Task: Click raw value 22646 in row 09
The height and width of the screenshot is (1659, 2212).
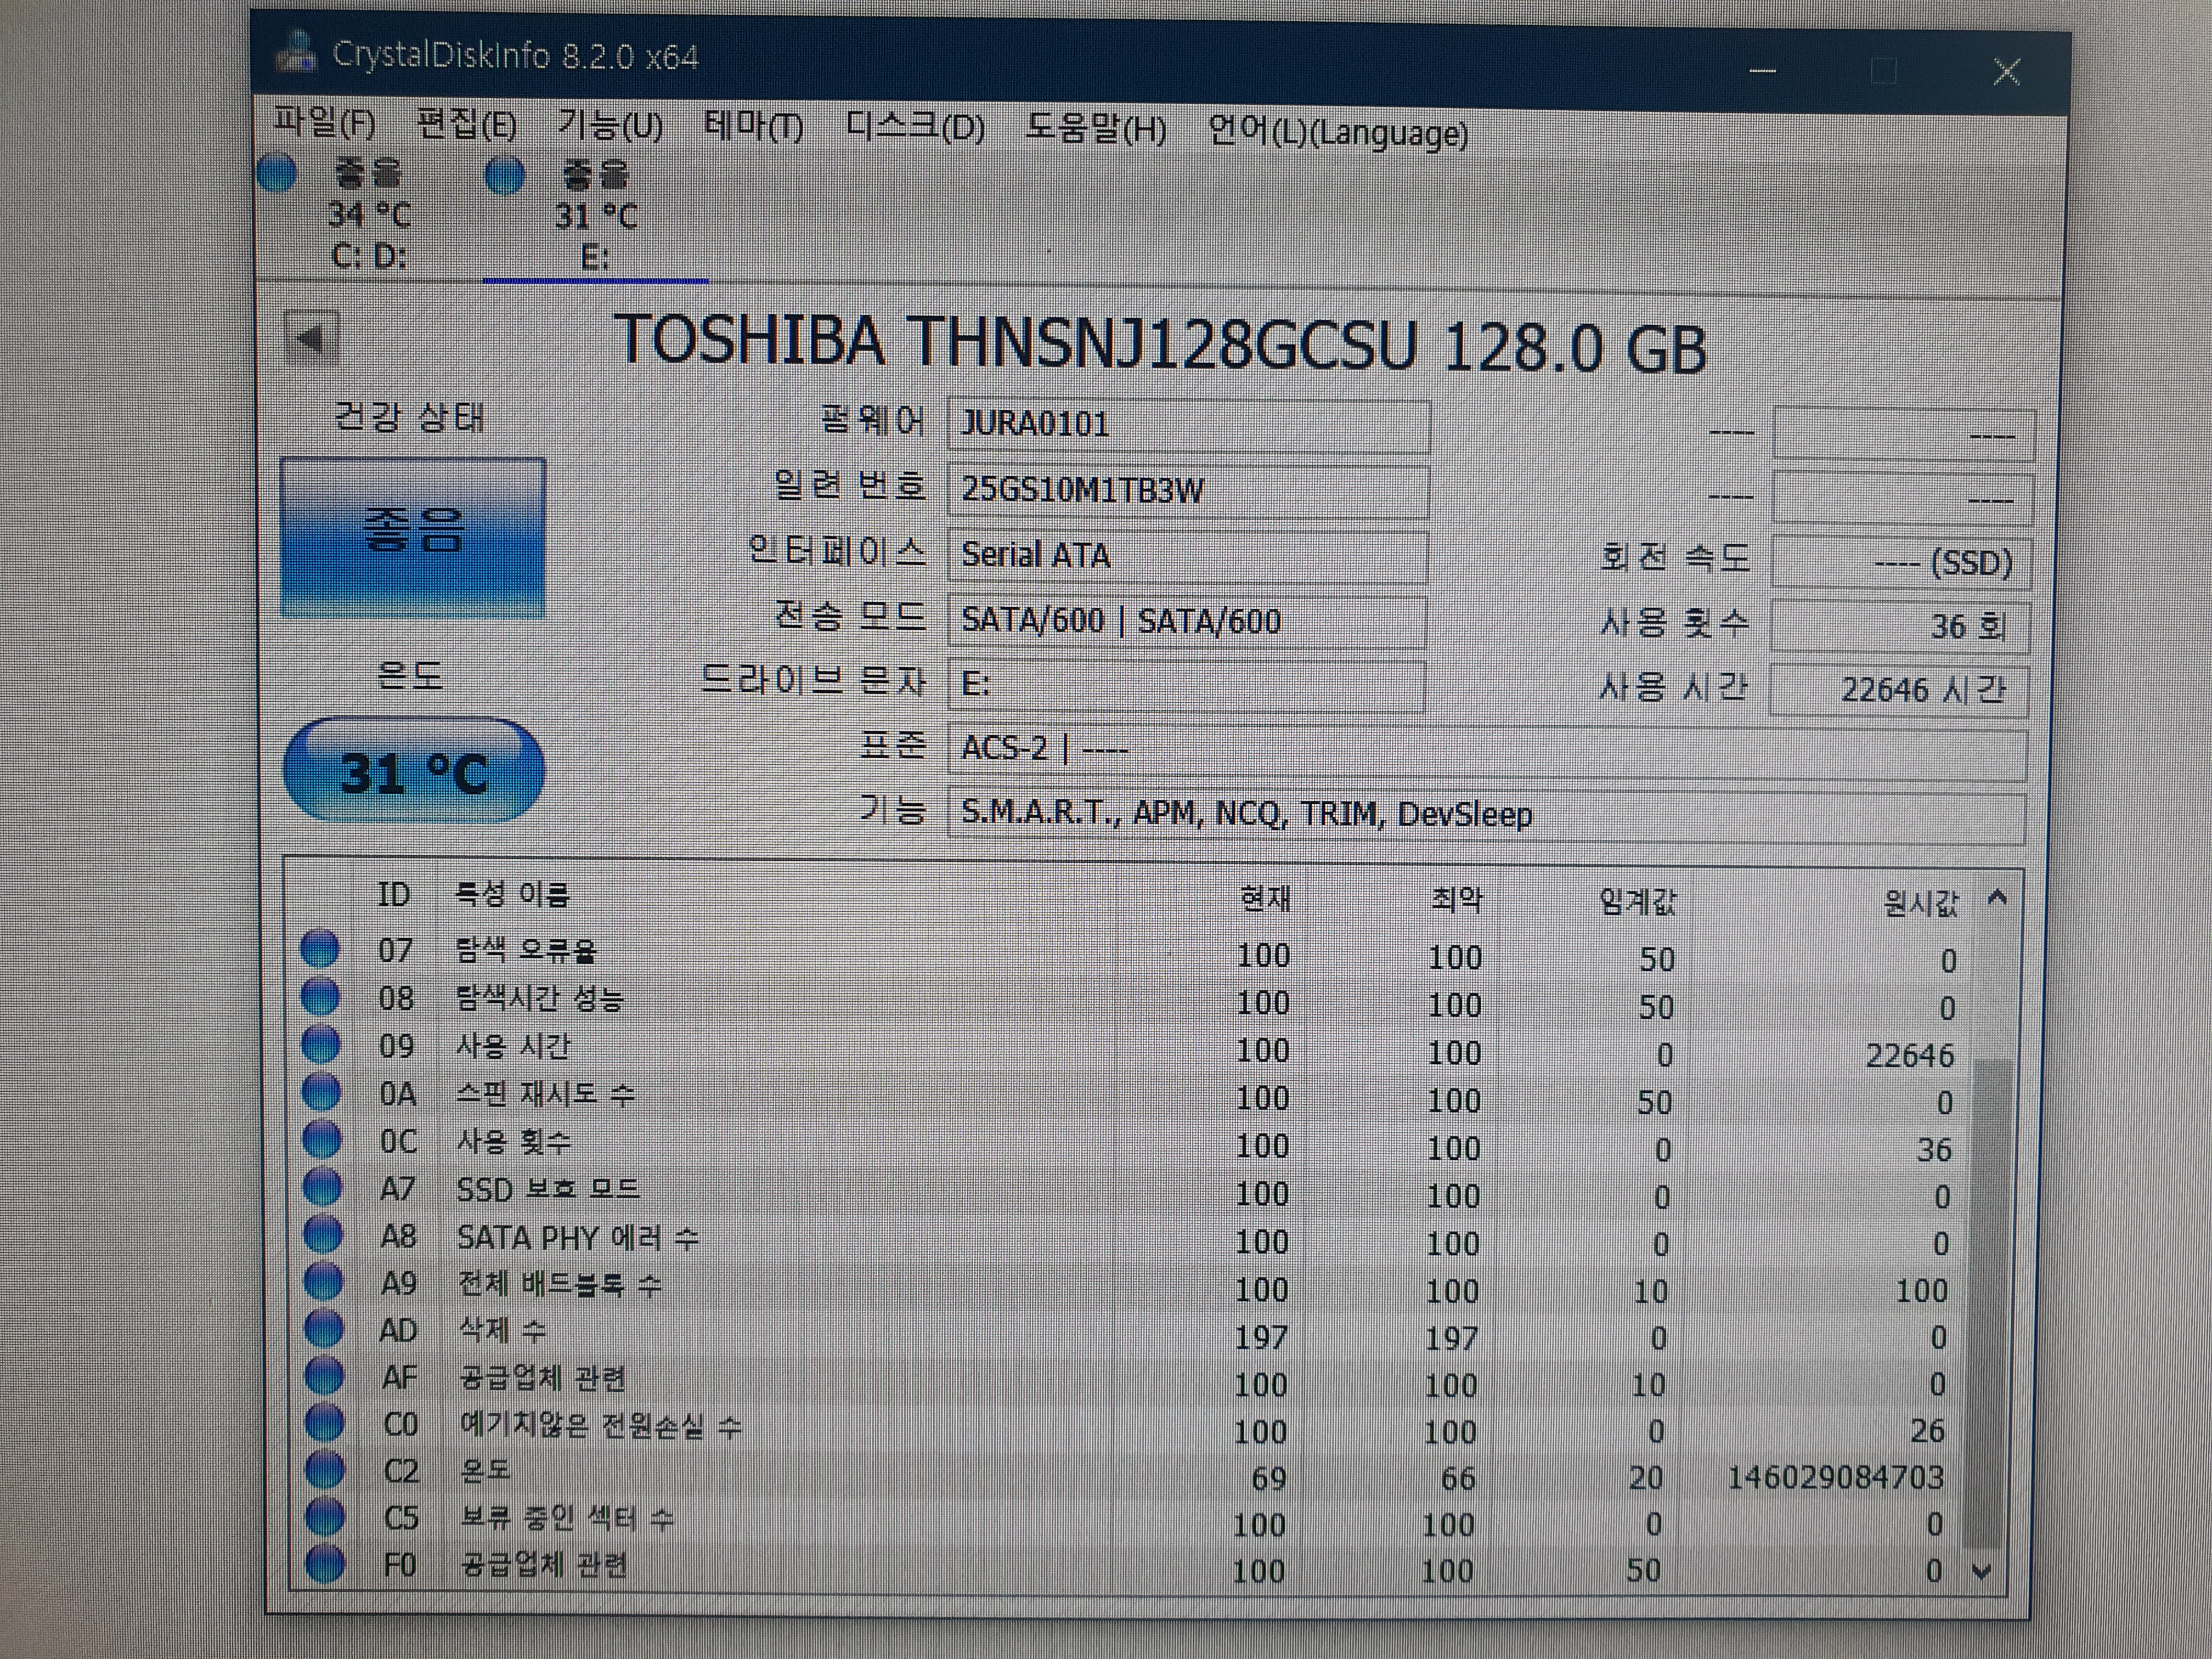Action: click(1910, 1055)
